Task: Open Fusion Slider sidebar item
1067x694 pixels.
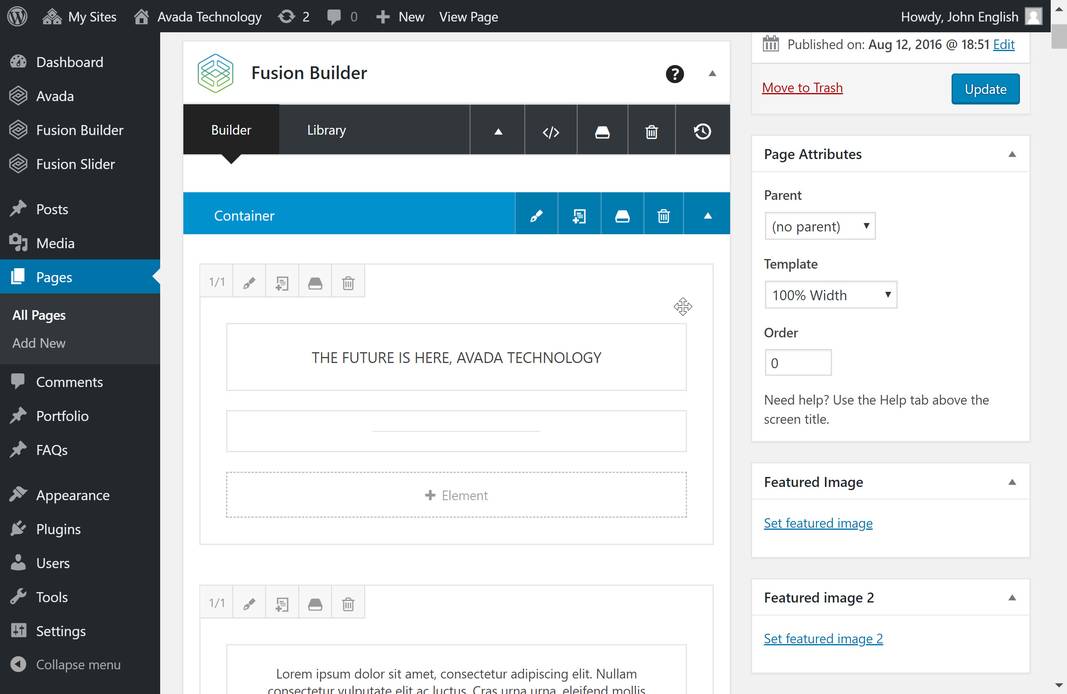Action: pyautogui.click(x=80, y=164)
